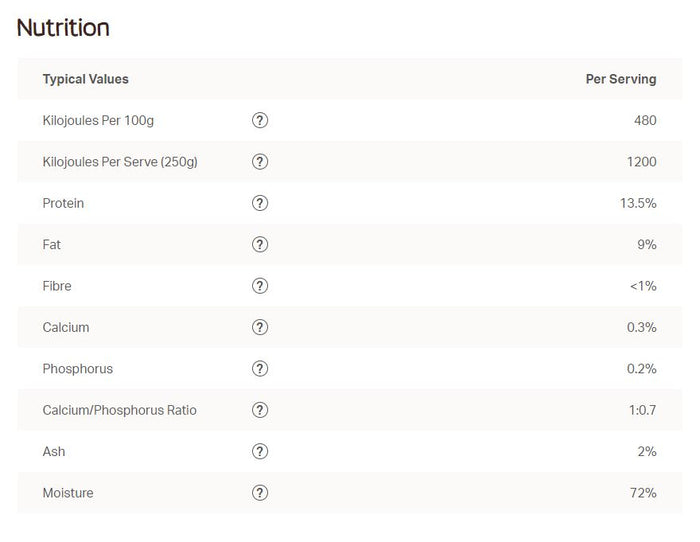700x542 pixels.
Task: Select the Kilojoules Per 100g label
Action: pyautogui.click(x=98, y=121)
